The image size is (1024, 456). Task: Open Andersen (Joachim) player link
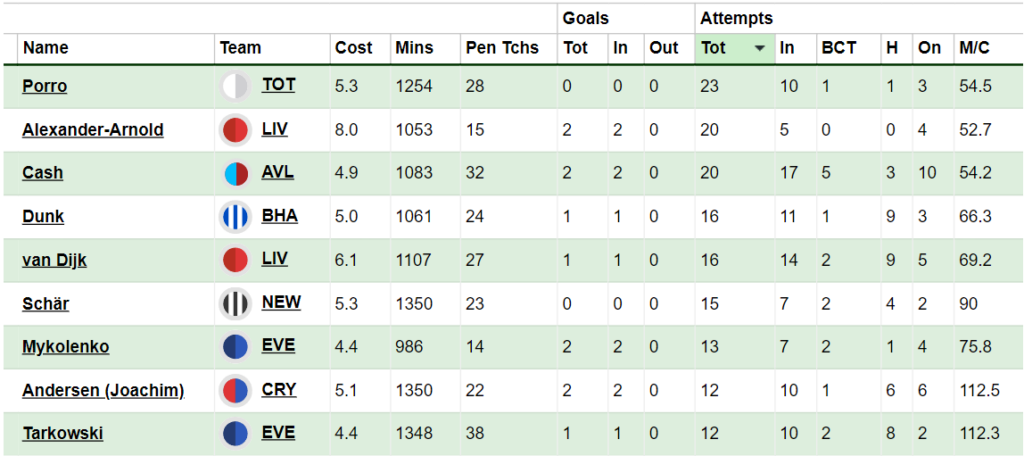103,390
